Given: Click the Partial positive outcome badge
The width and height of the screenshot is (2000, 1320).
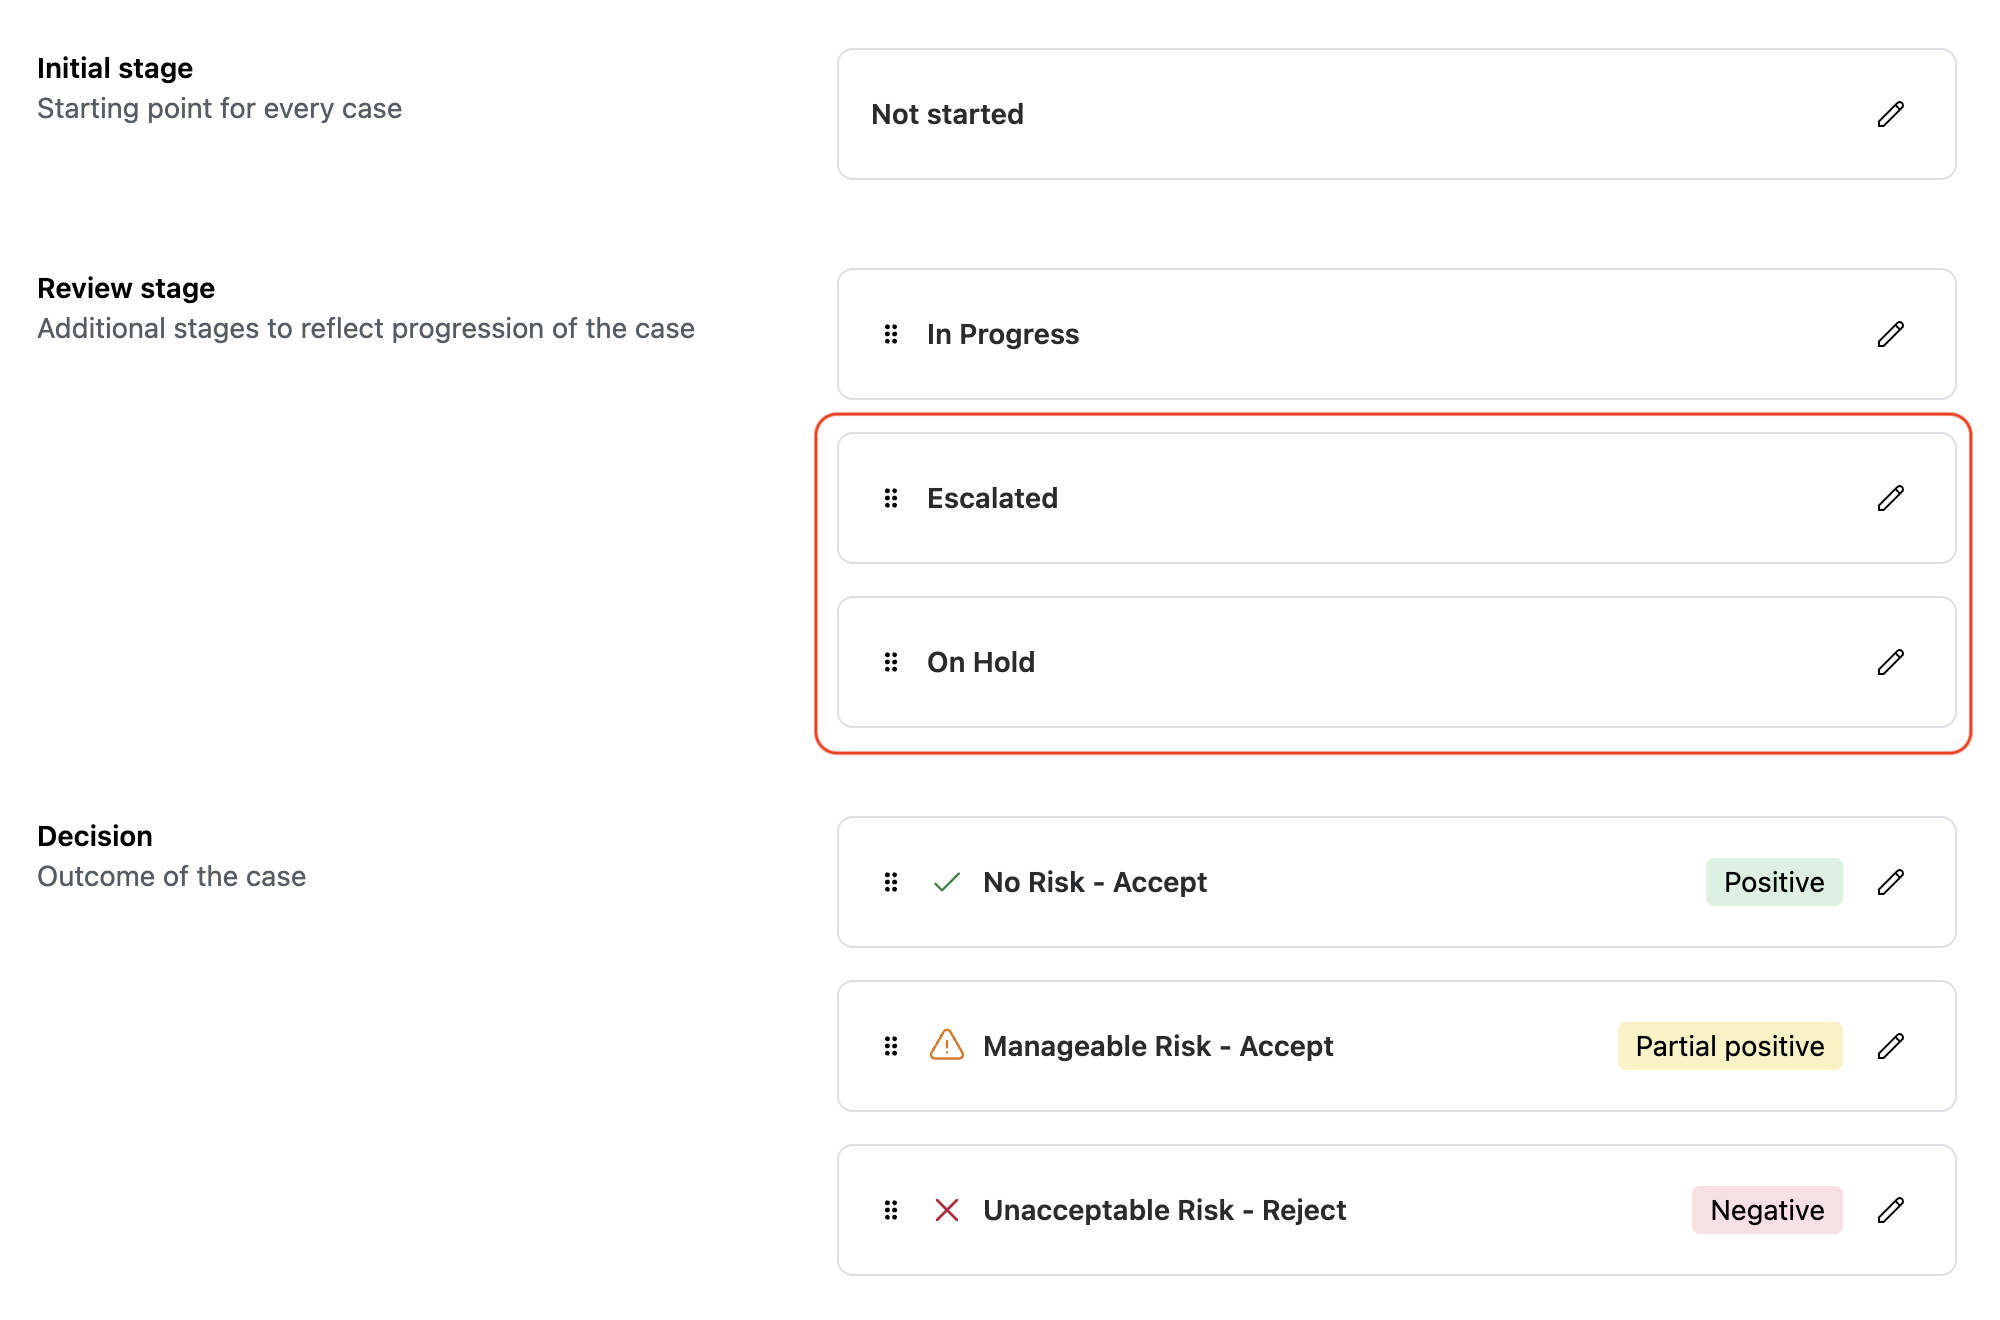Looking at the screenshot, I should pyautogui.click(x=1729, y=1046).
